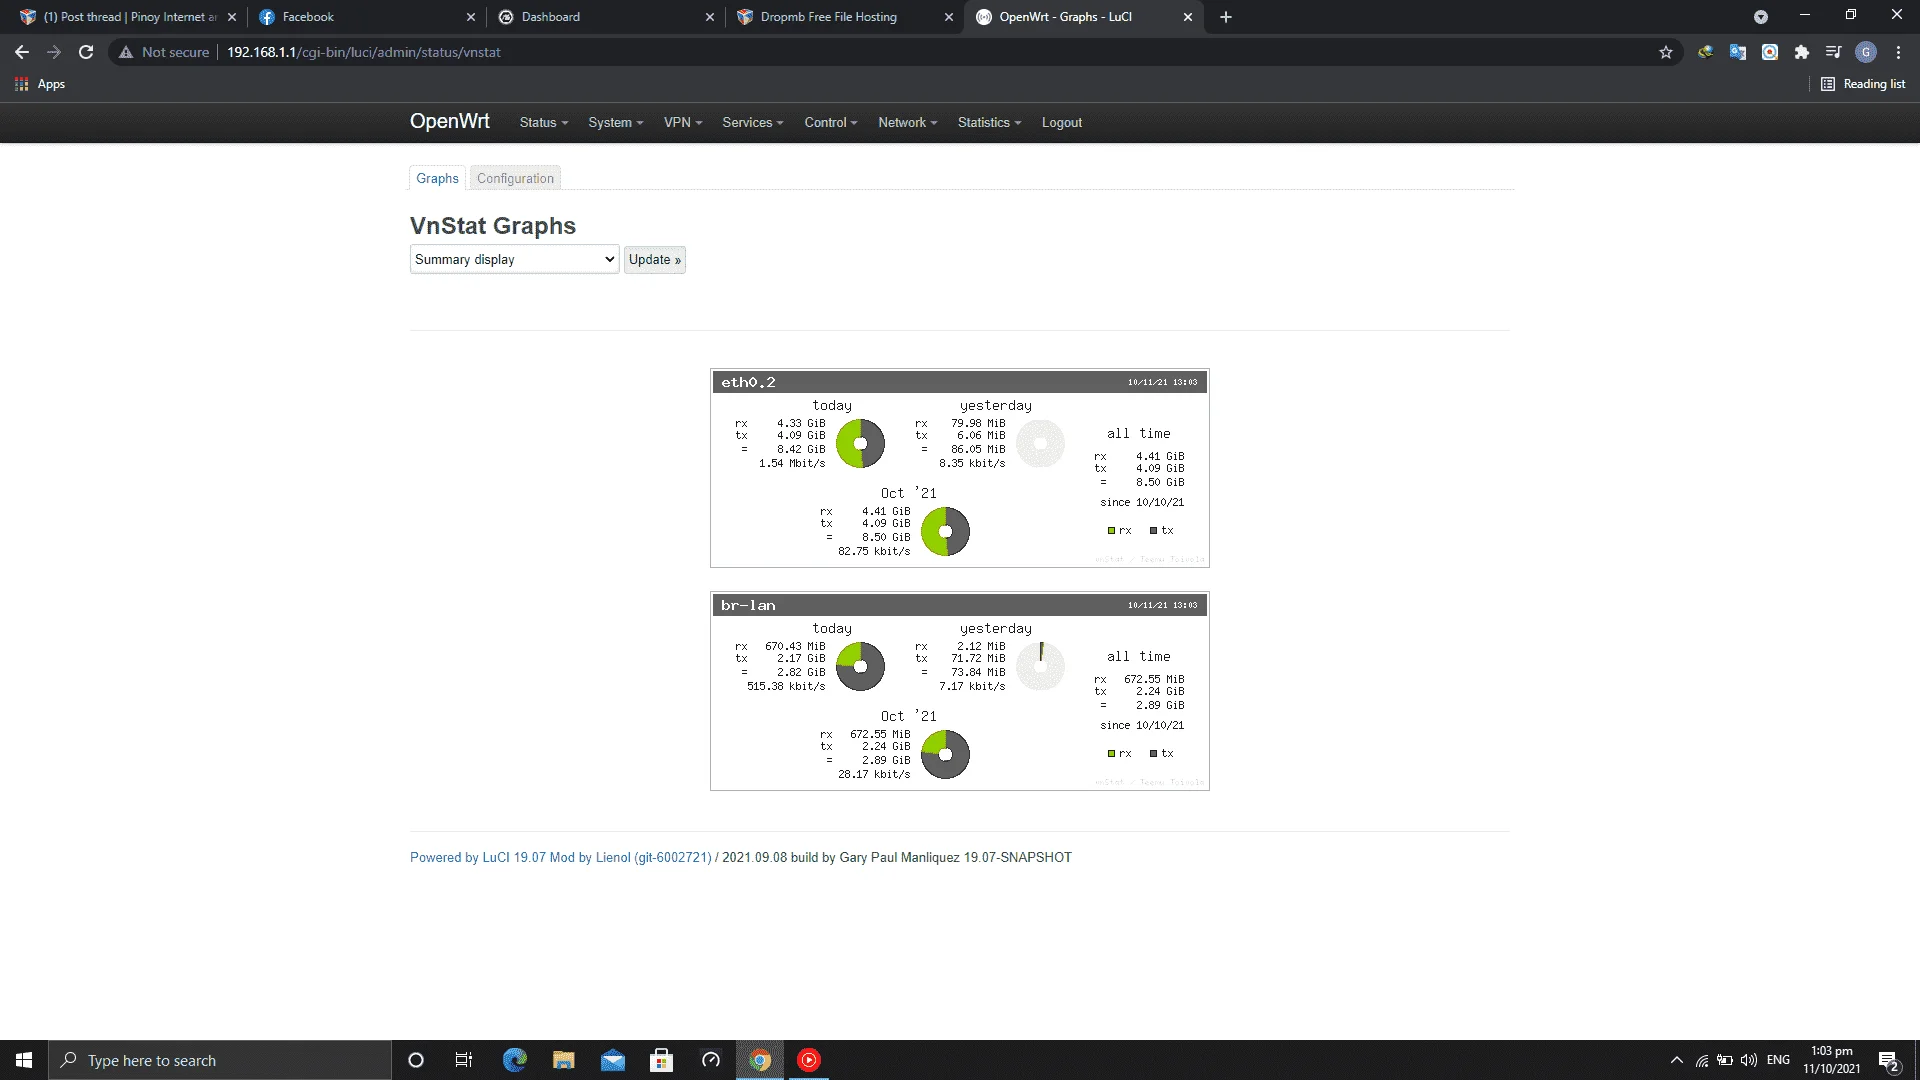1920x1080 pixels.
Task: Open the Apps bookmarks shortcut
Action: (x=40, y=84)
